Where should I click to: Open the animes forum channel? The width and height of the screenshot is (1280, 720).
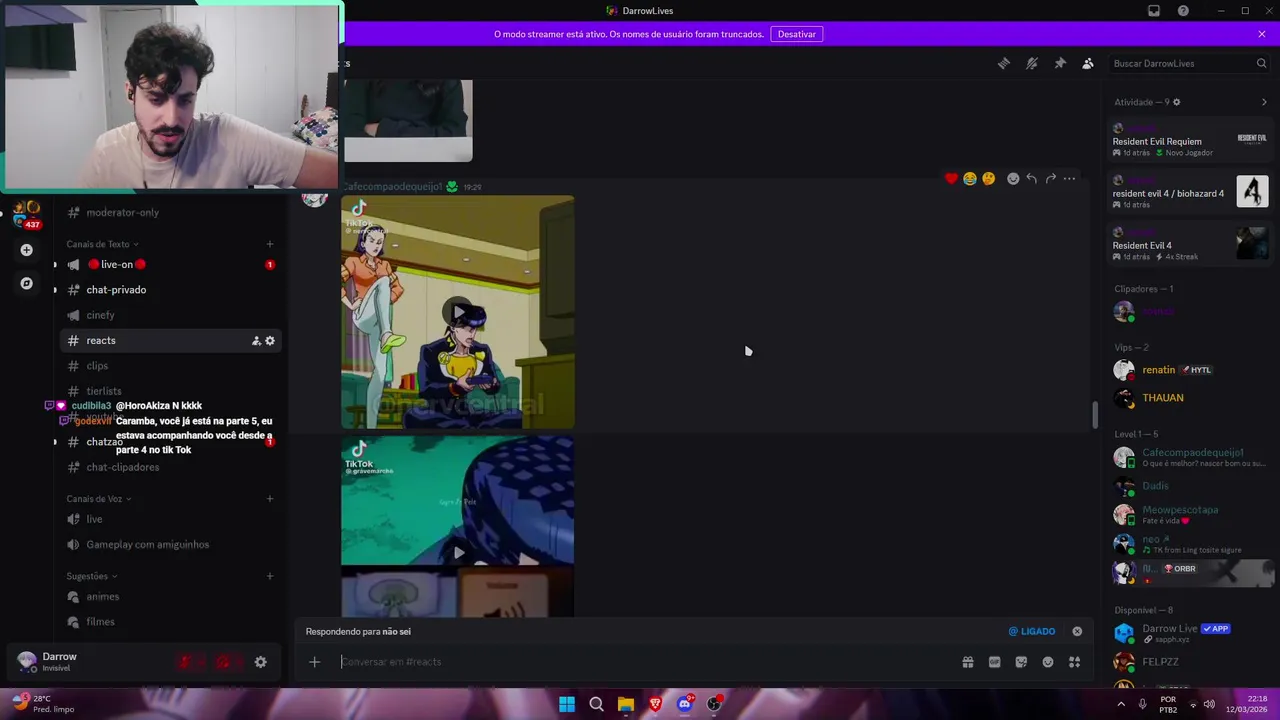(169, 597)
